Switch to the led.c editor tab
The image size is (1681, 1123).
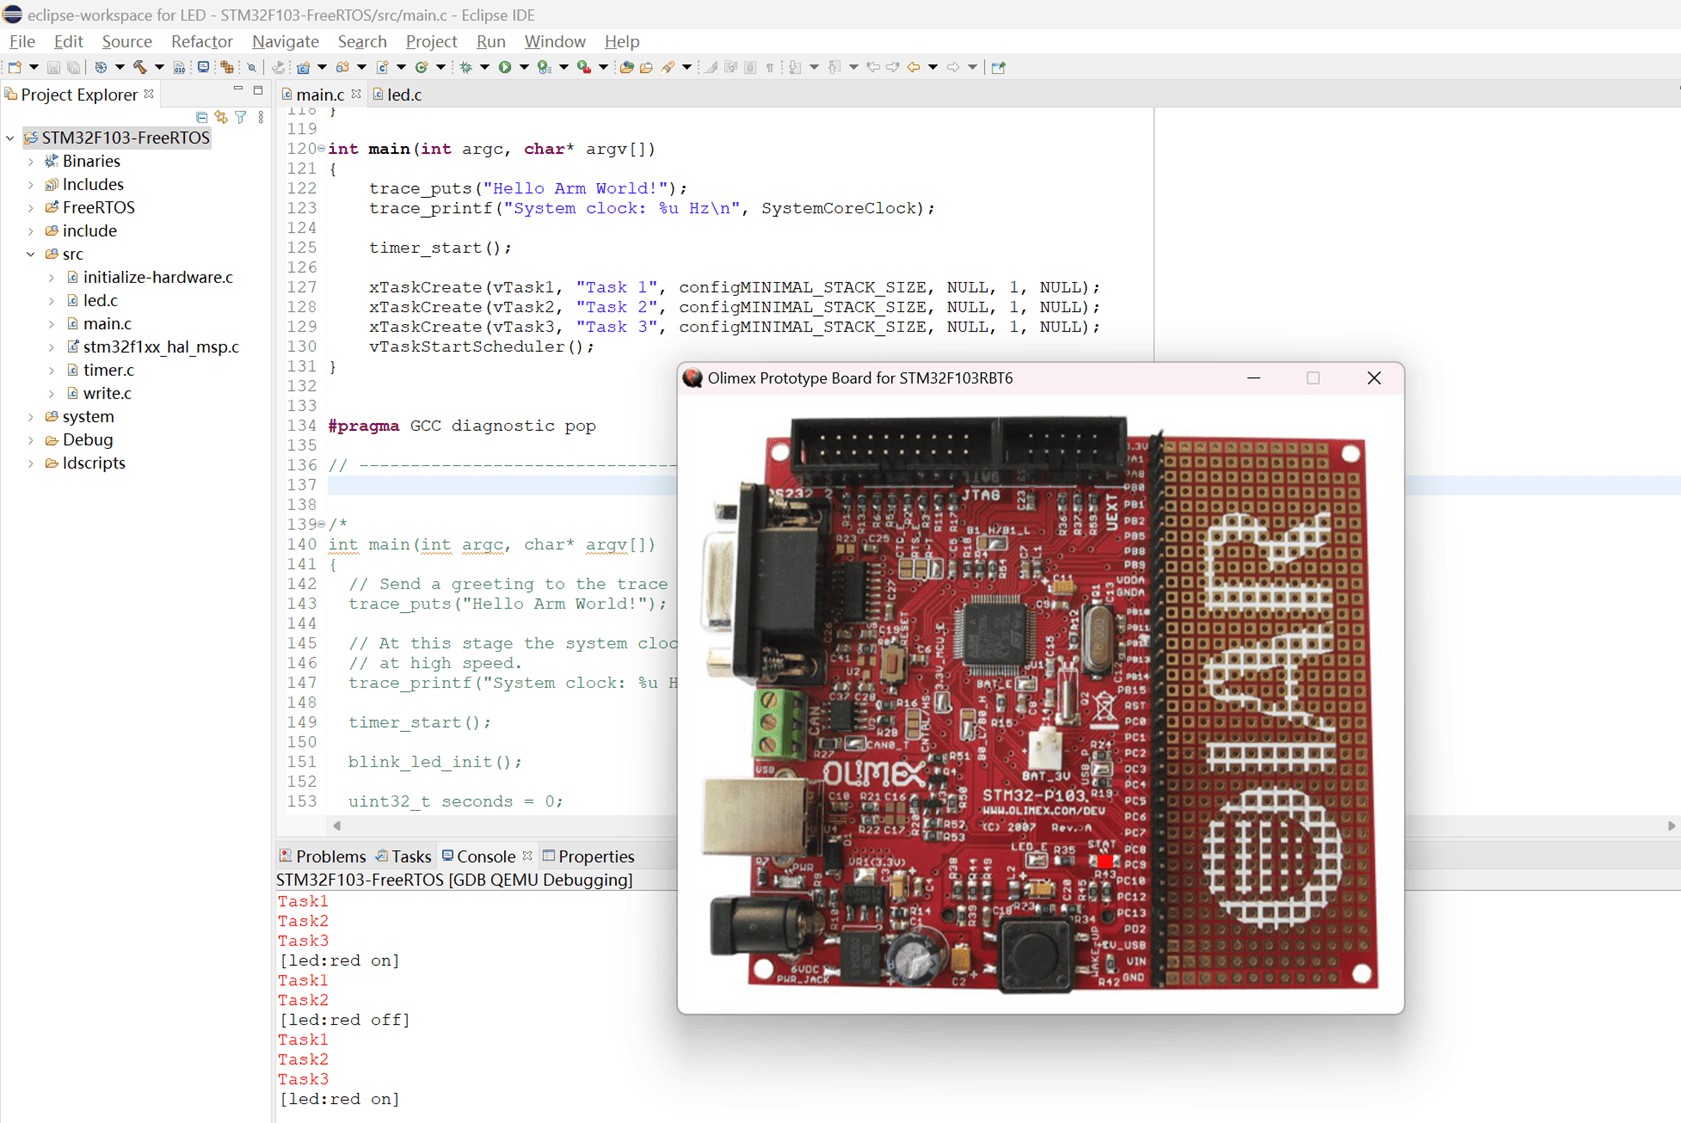(404, 94)
